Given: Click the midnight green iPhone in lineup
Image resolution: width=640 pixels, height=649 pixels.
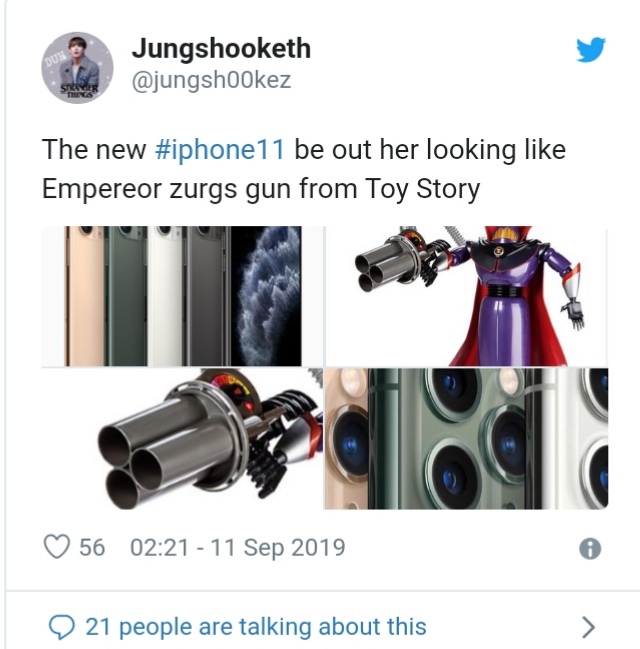Looking at the screenshot, I should (x=127, y=296).
